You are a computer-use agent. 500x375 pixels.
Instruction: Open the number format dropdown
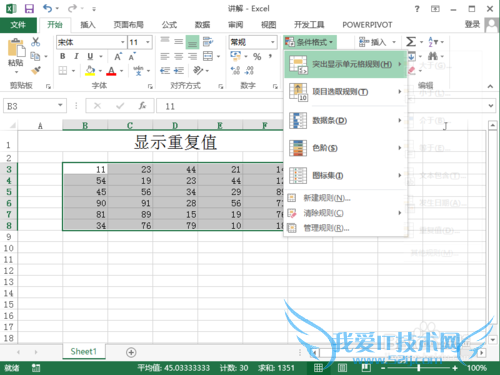tap(273, 42)
